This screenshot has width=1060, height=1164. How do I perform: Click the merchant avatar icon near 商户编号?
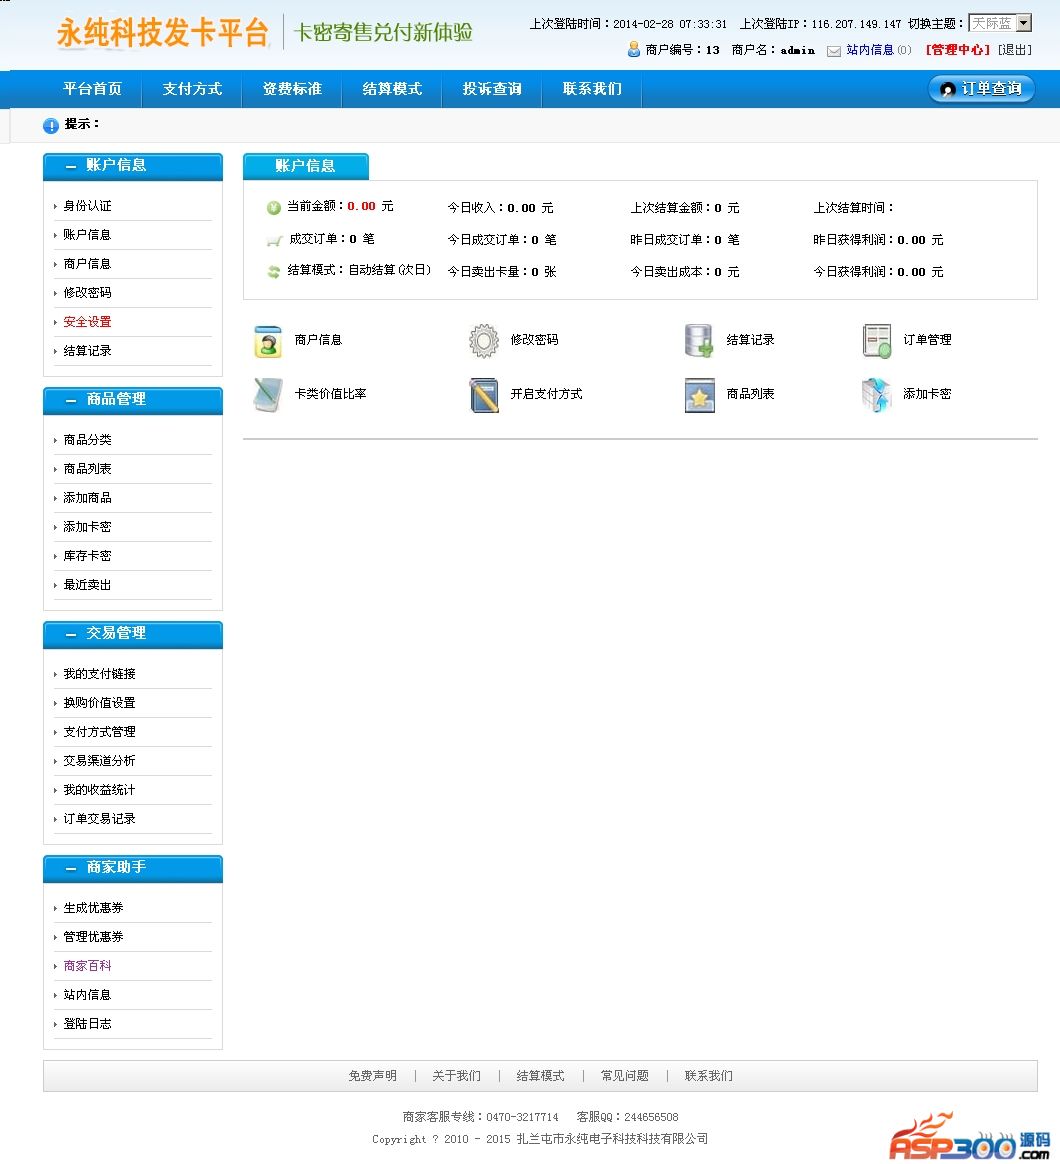pyautogui.click(x=634, y=50)
